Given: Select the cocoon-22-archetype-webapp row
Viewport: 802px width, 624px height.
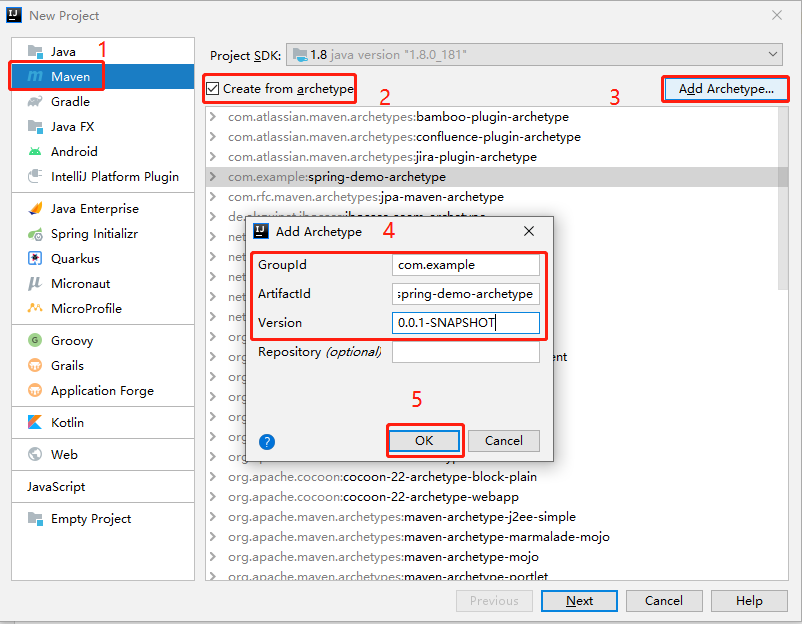Looking at the screenshot, I should 492,497.
